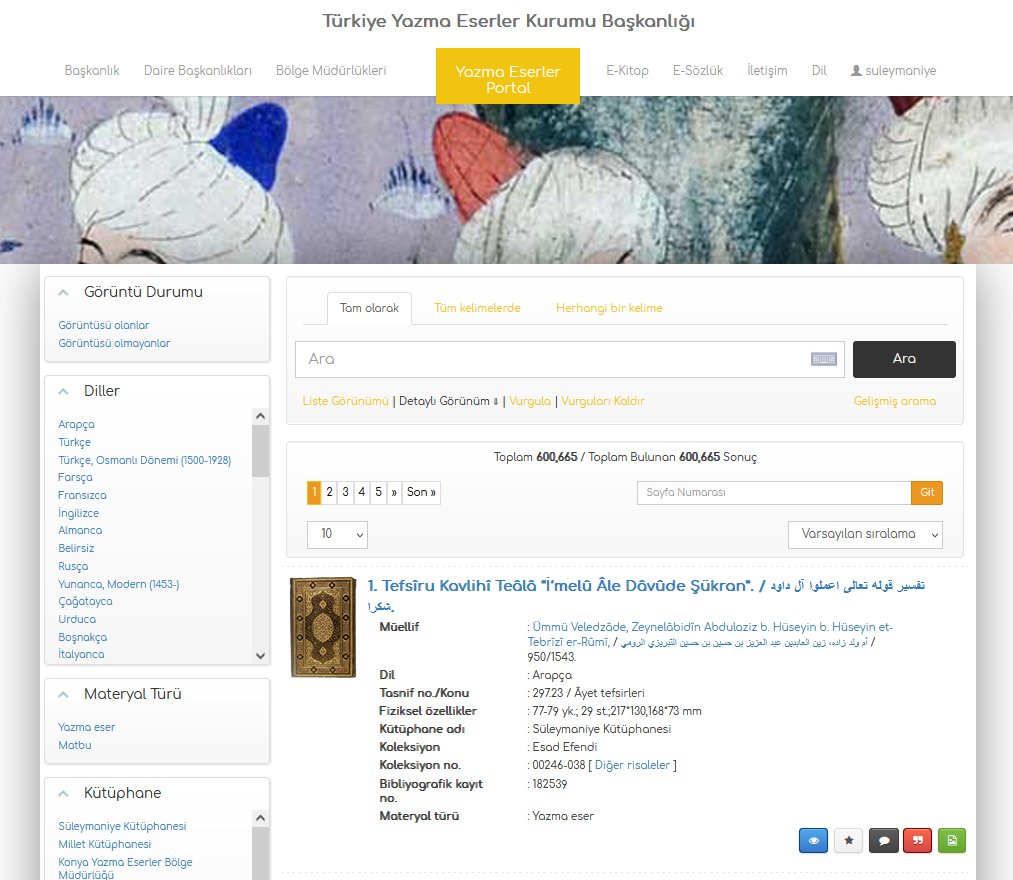Image resolution: width=1013 pixels, height=880 pixels.
Task: Select the Tüm kelimelerde search tab
Action: (x=477, y=308)
